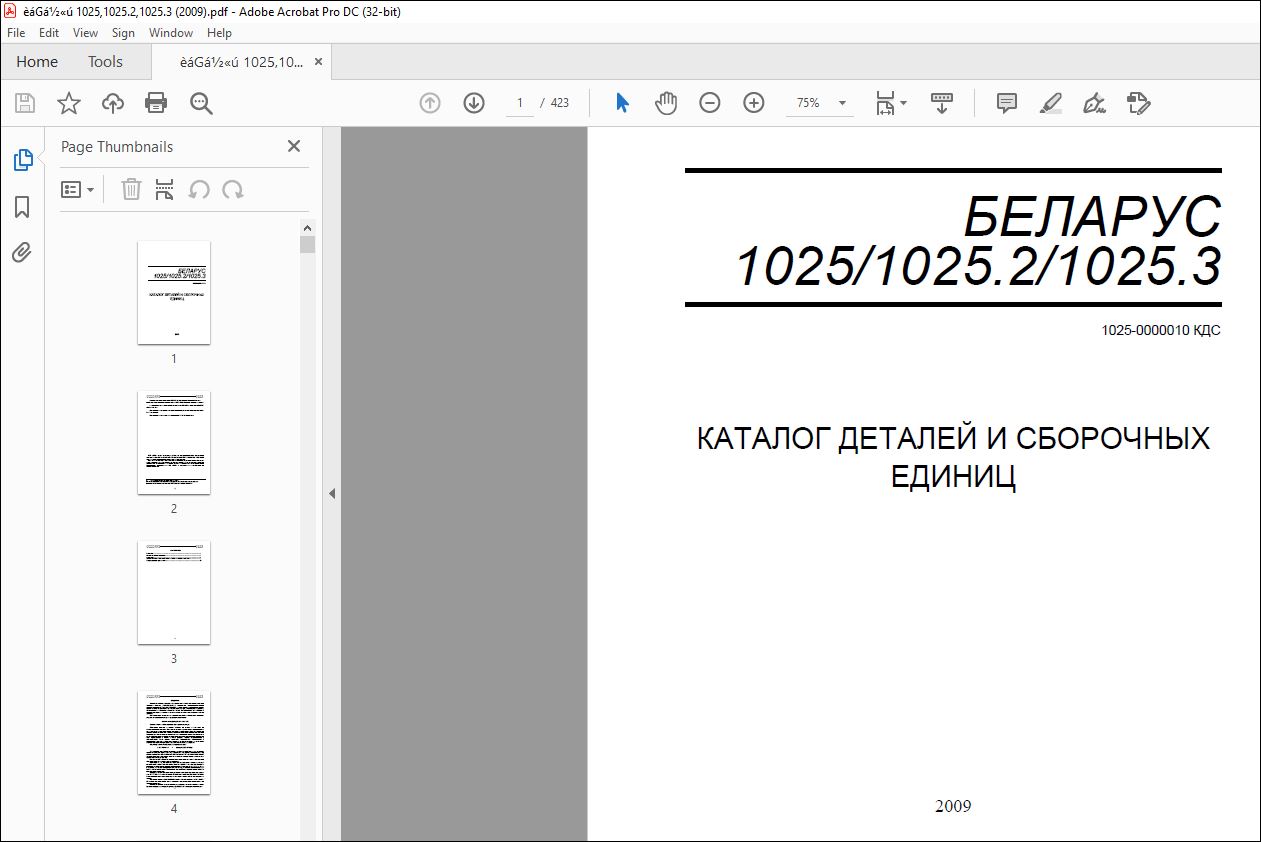The height and width of the screenshot is (842, 1261).
Task: Close the Page Thumbnails panel
Action: pyautogui.click(x=294, y=146)
